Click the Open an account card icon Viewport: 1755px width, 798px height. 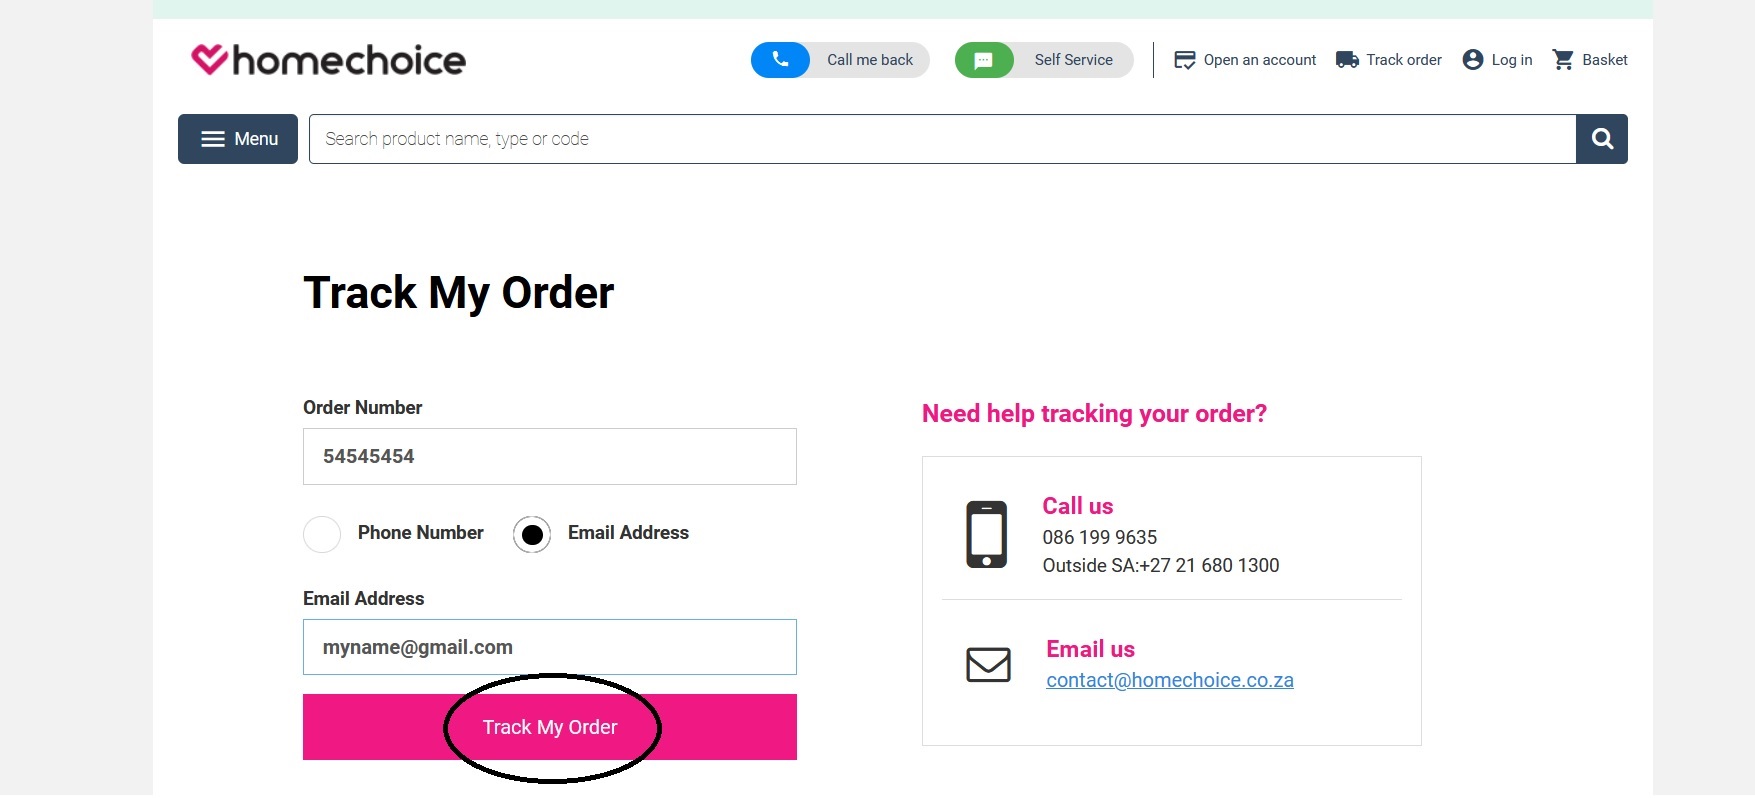click(x=1185, y=60)
